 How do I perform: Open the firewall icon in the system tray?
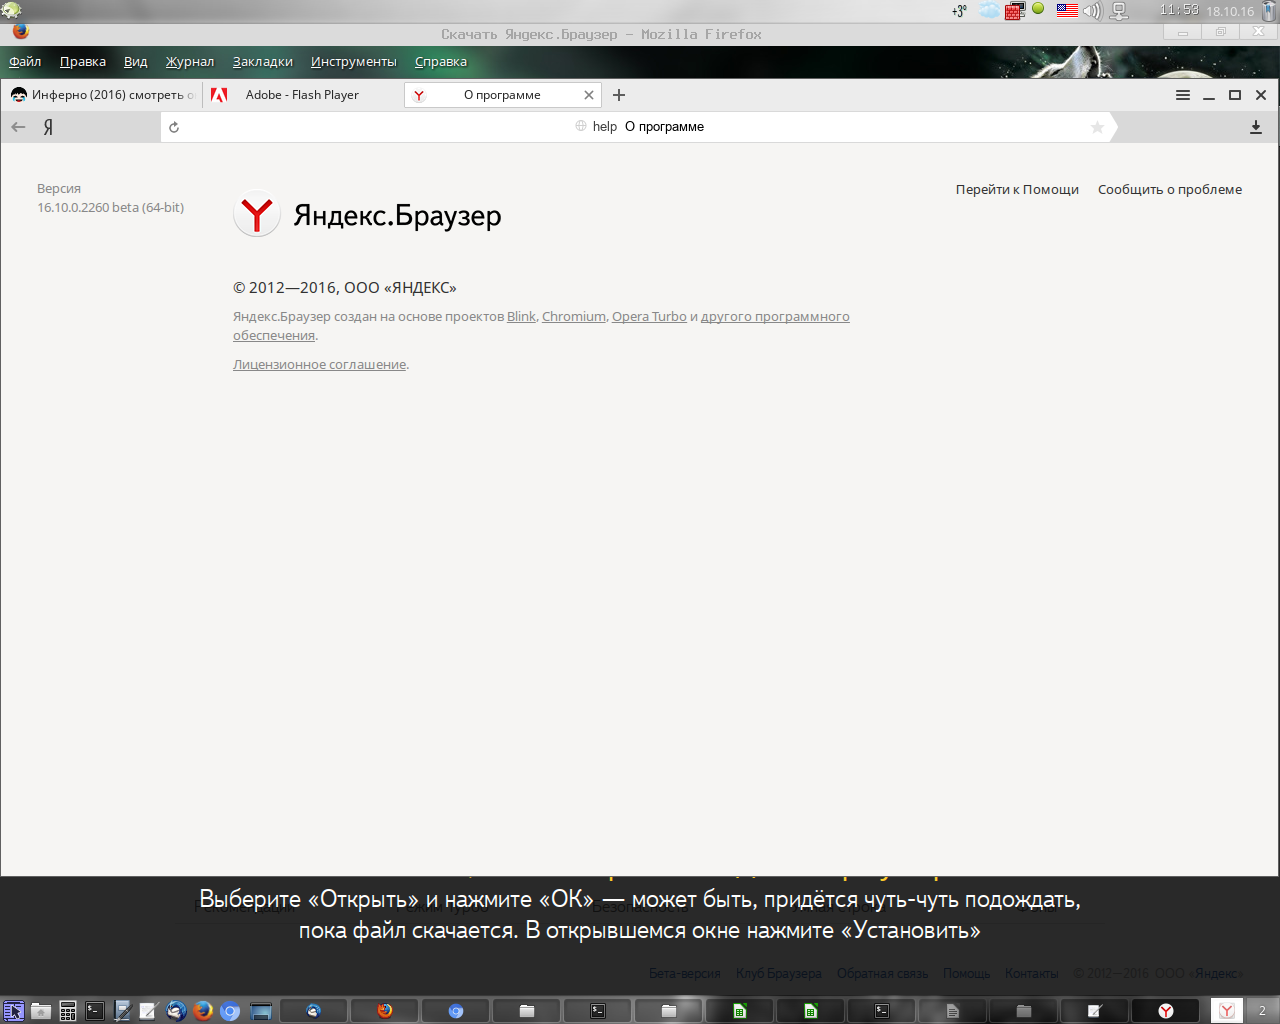[1014, 11]
